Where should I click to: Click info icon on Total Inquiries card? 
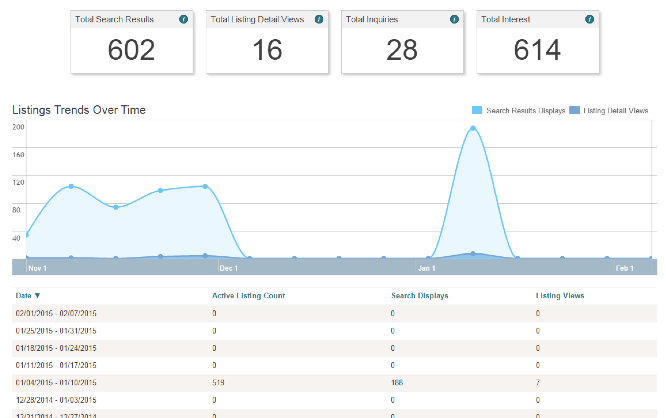click(454, 19)
